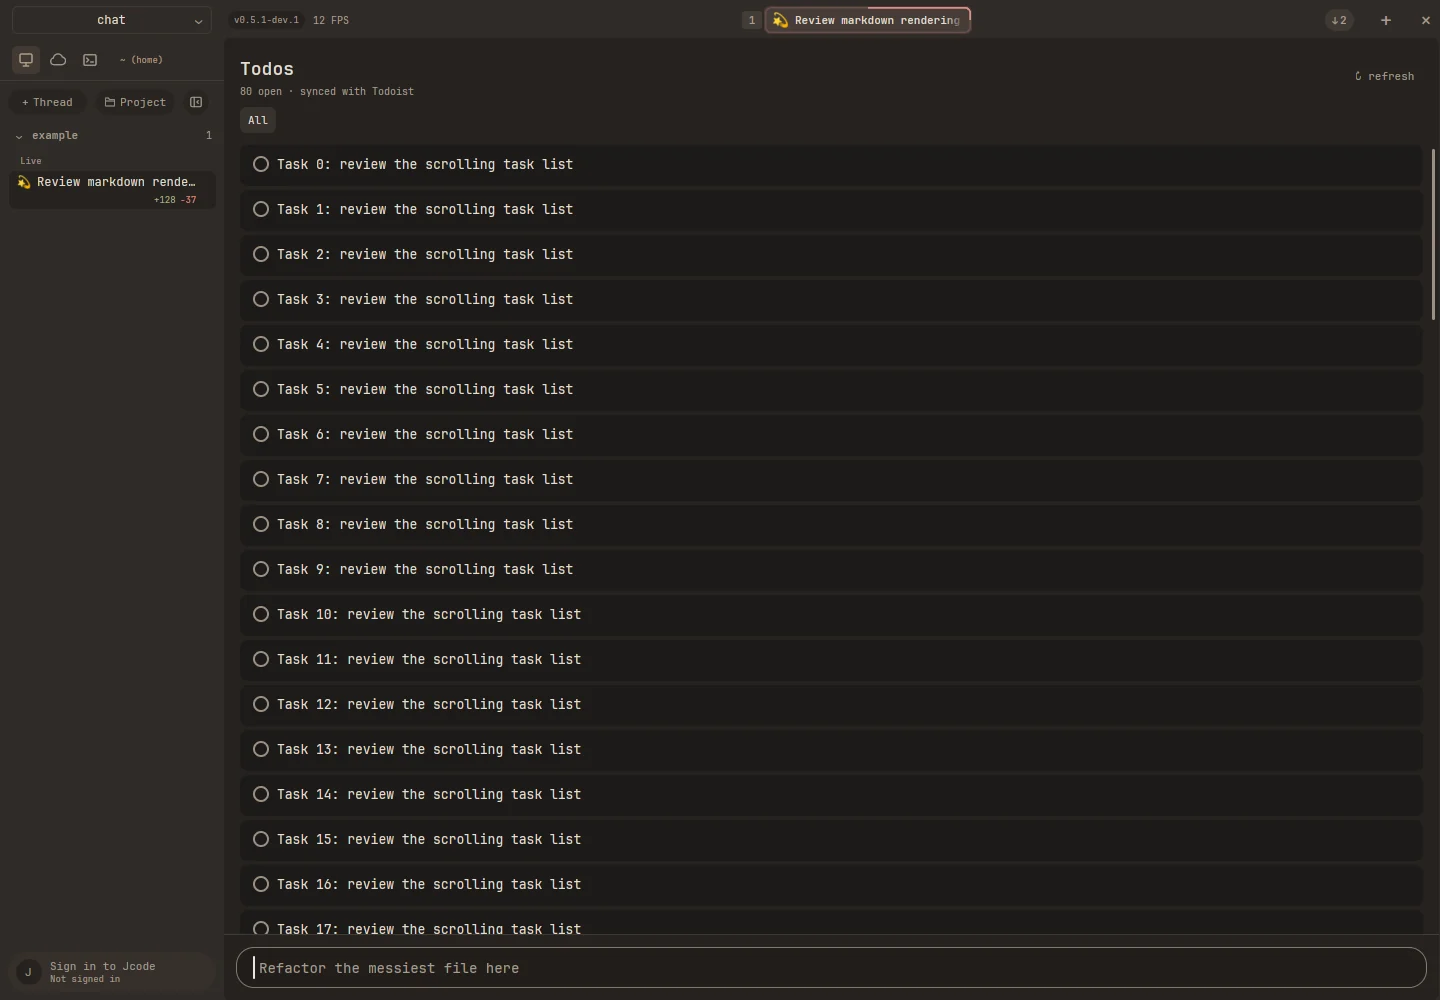Mark Task 12 as done
The image size is (1440, 1000).
coord(261,704)
